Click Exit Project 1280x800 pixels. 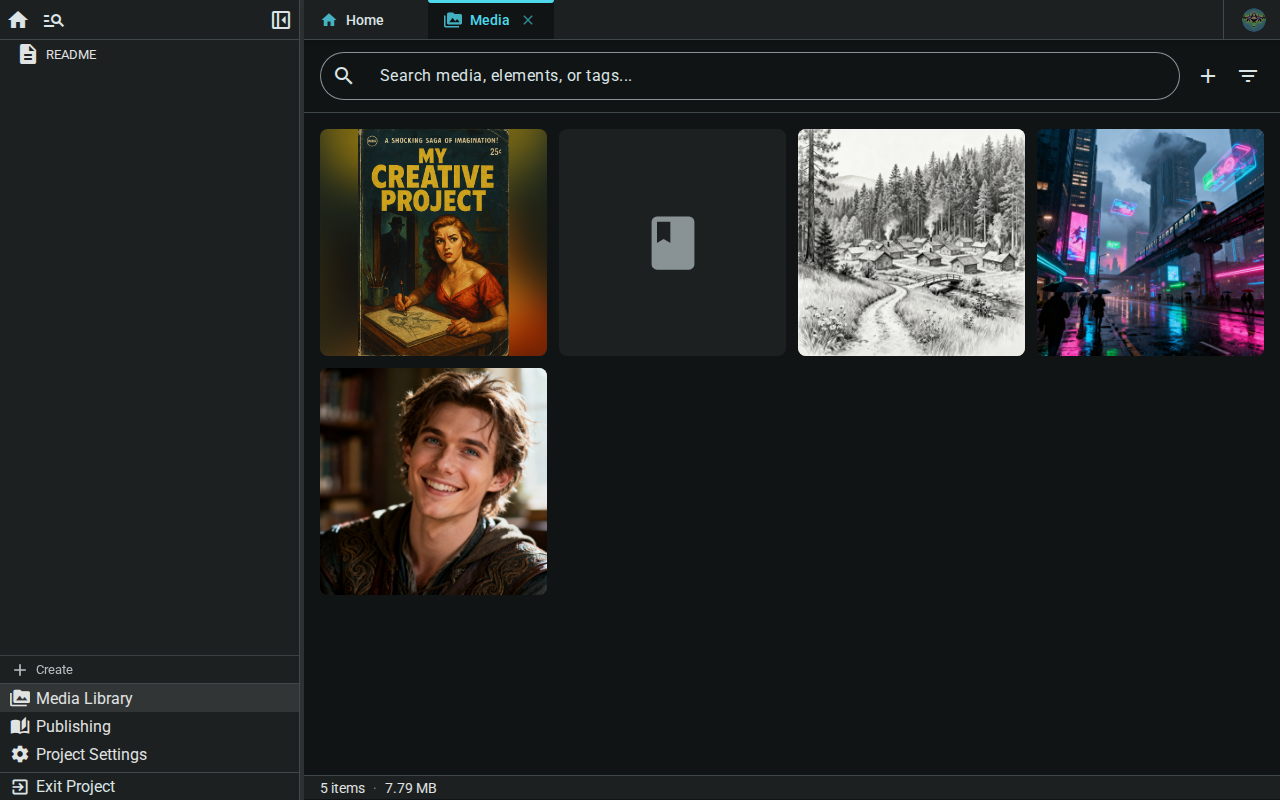(x=150, y=786)
